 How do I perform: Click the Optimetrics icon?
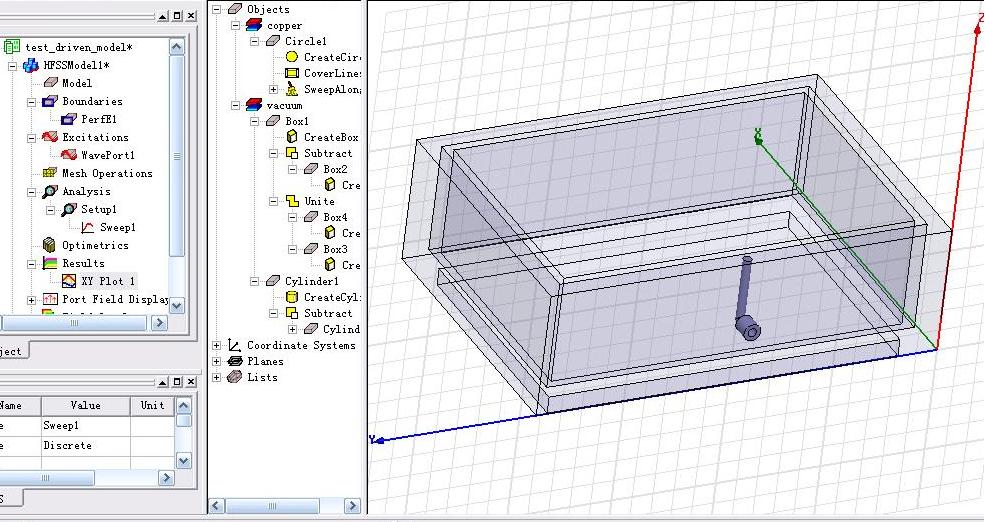(50, 245)
